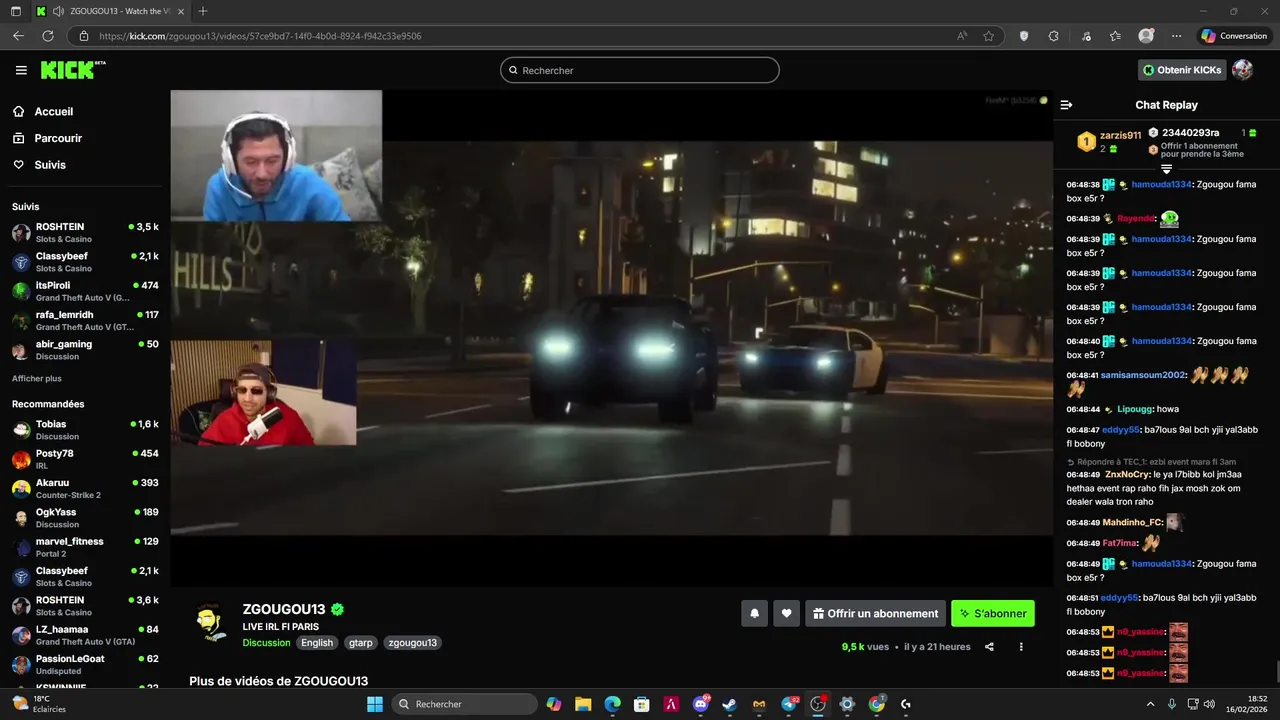This screenshot has height=720, width=1280.
Task: Open recommended channel PassionLeGoat
Action: coord(85,664)
